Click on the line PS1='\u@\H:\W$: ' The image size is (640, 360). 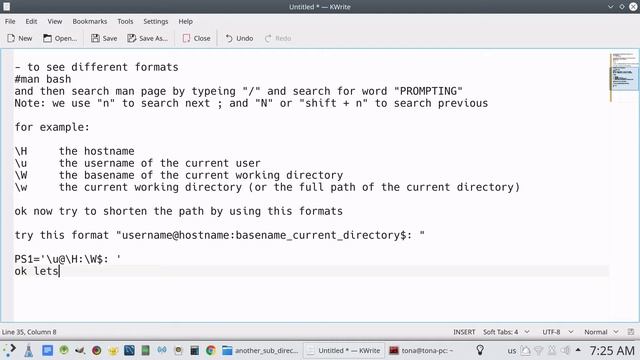(x=68, y=259)
